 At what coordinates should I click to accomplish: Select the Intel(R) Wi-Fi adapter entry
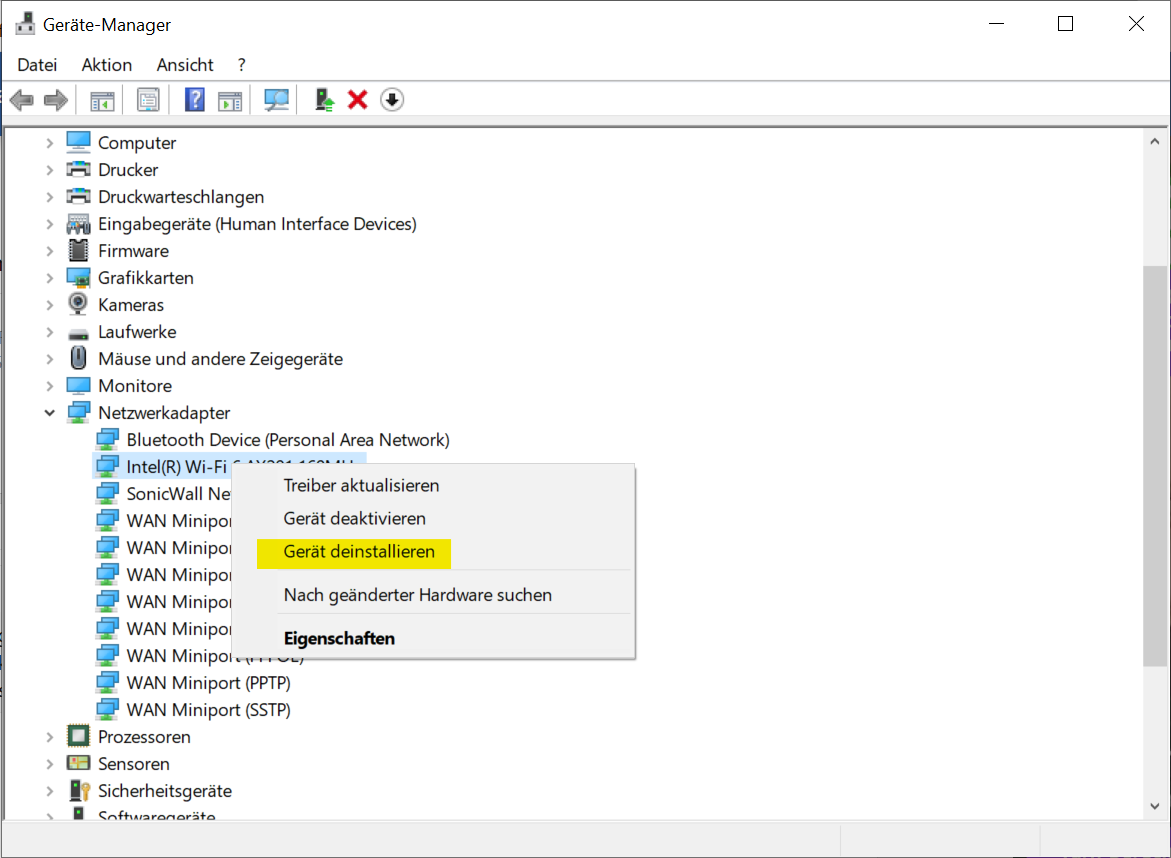(176, 467)
